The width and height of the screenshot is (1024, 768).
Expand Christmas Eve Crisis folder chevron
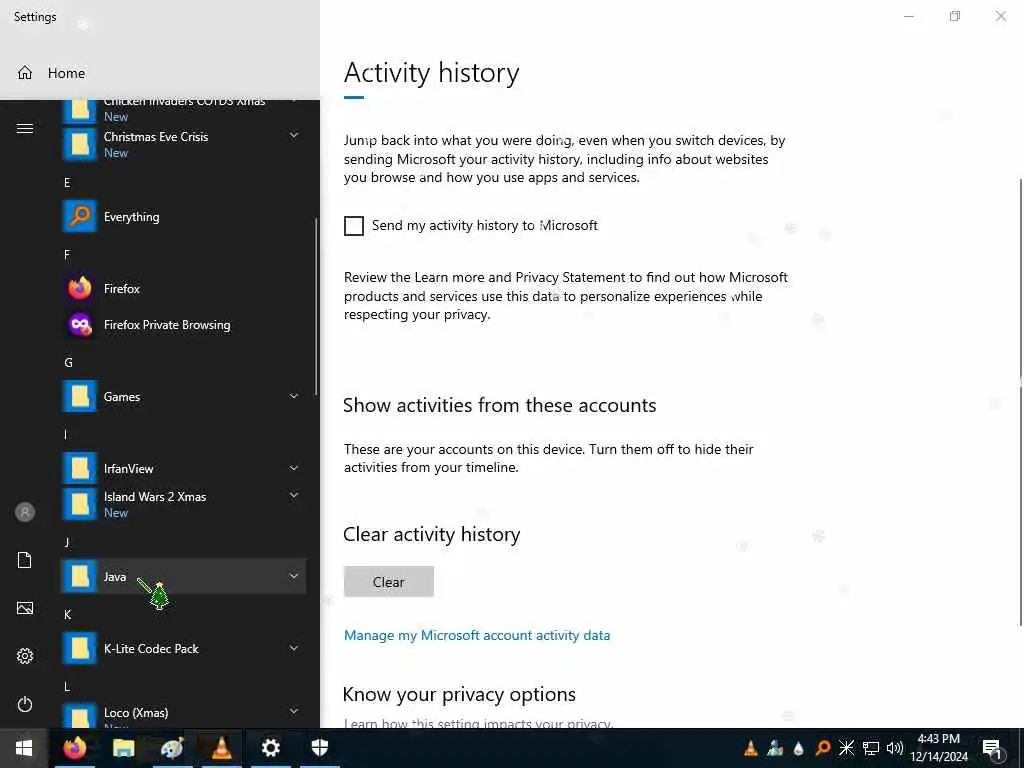[x=294, y=135]
